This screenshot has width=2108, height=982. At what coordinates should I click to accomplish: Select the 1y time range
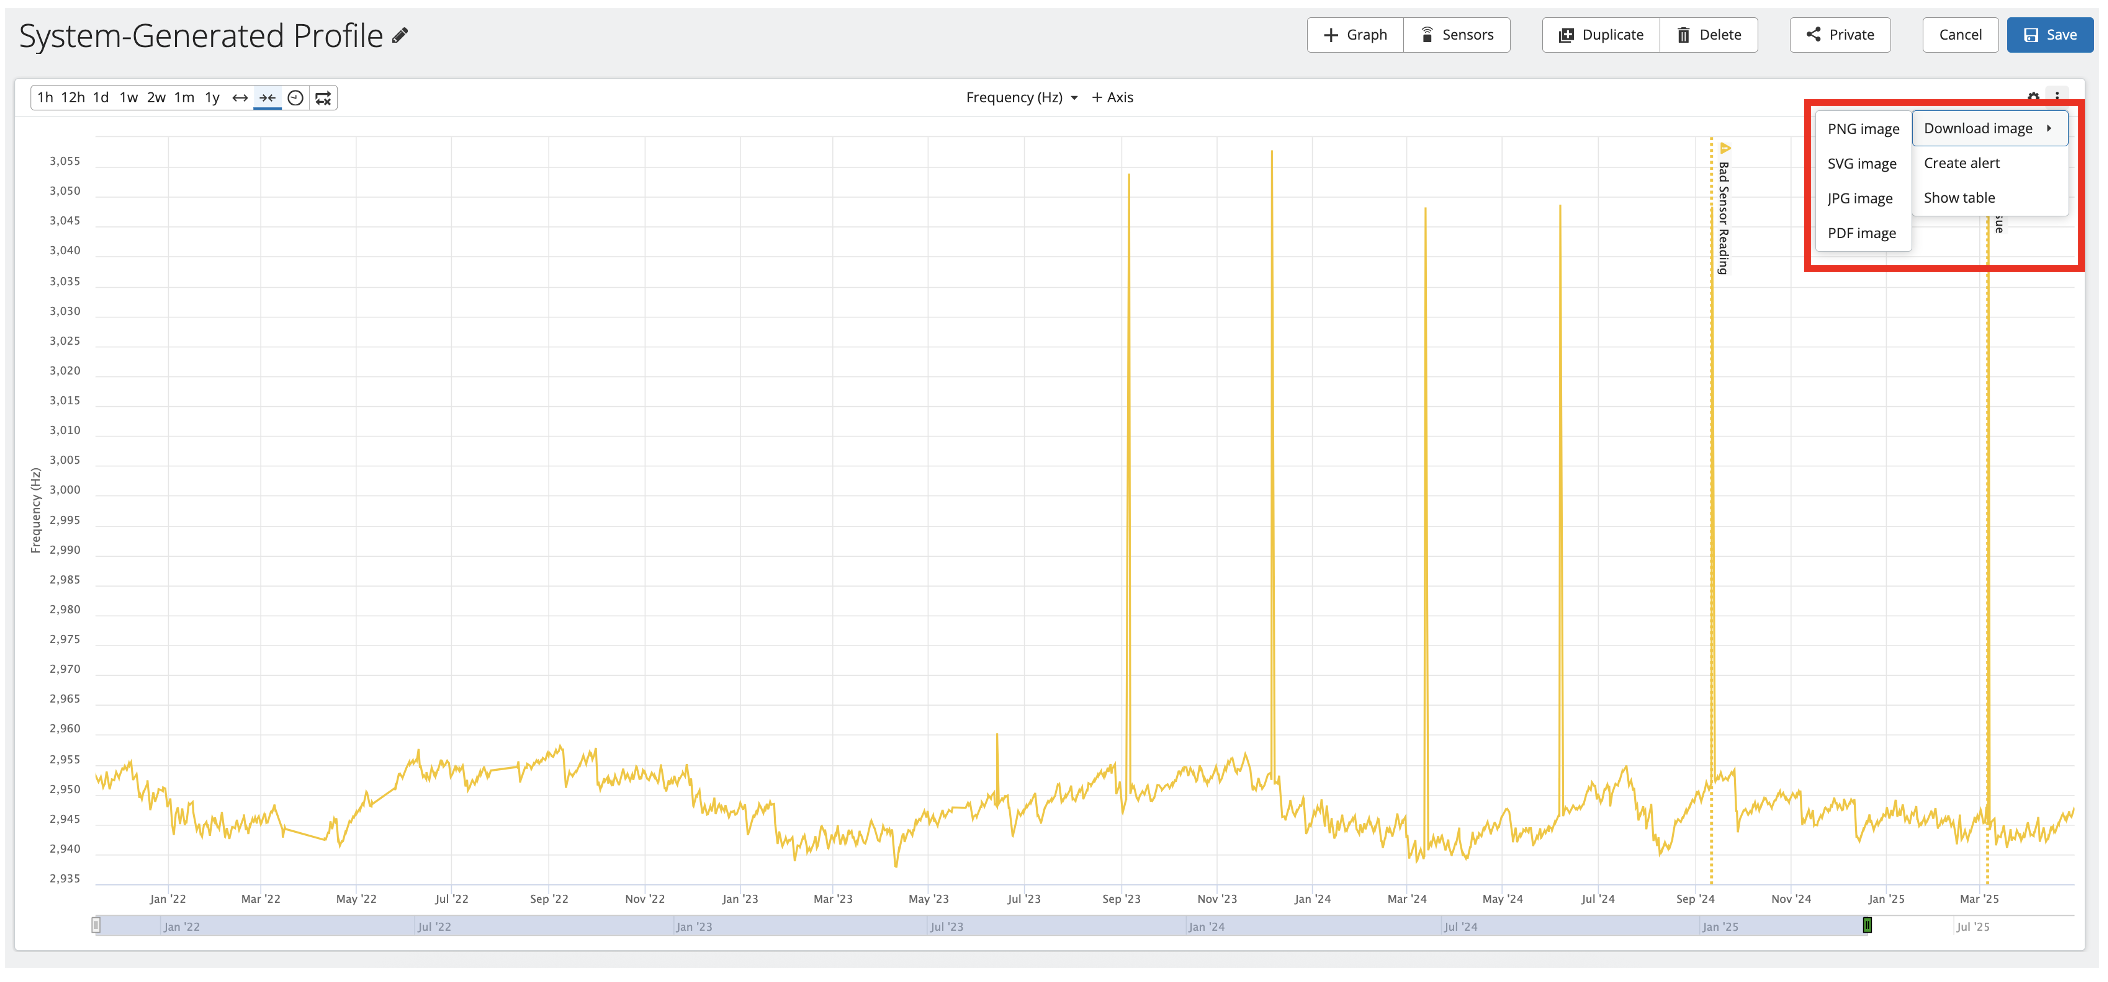click(x=212, y=98)
